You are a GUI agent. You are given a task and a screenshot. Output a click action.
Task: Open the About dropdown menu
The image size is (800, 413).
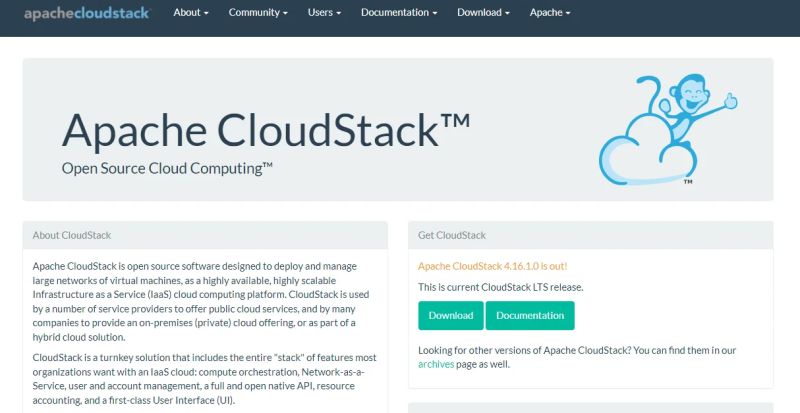pos(191,13)
